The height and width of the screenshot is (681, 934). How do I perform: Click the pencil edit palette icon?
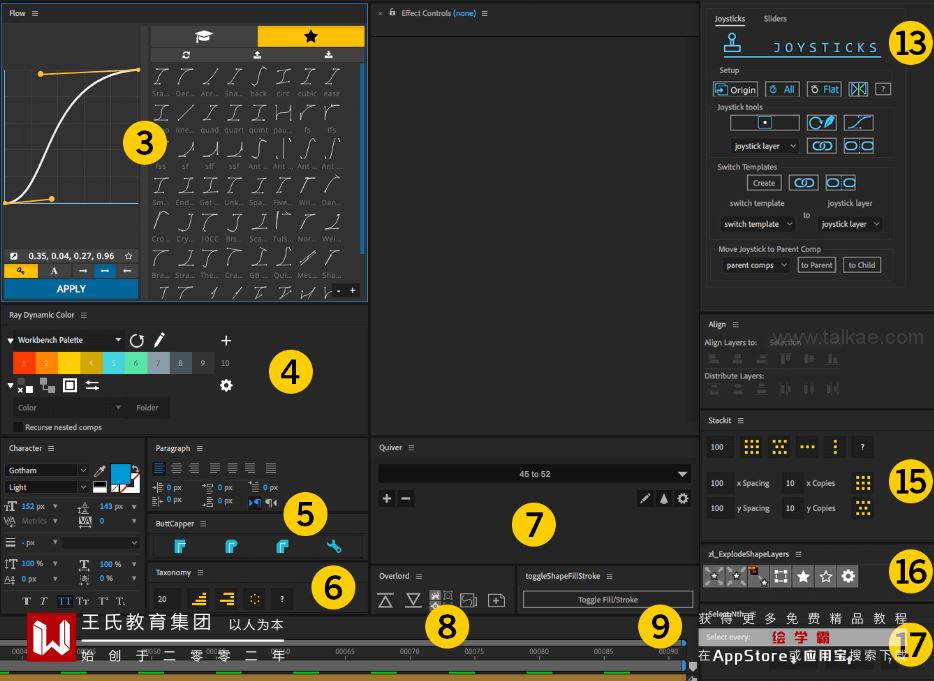[159, 340]
